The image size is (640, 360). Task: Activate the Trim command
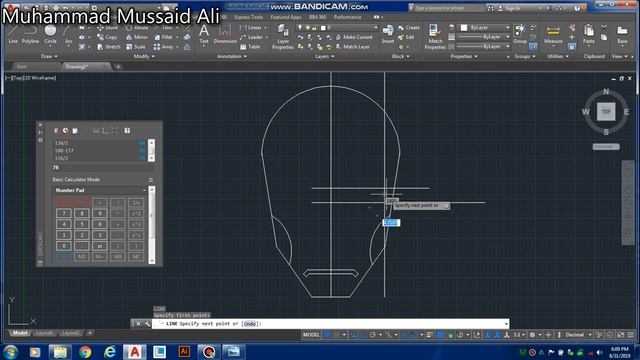164,28
